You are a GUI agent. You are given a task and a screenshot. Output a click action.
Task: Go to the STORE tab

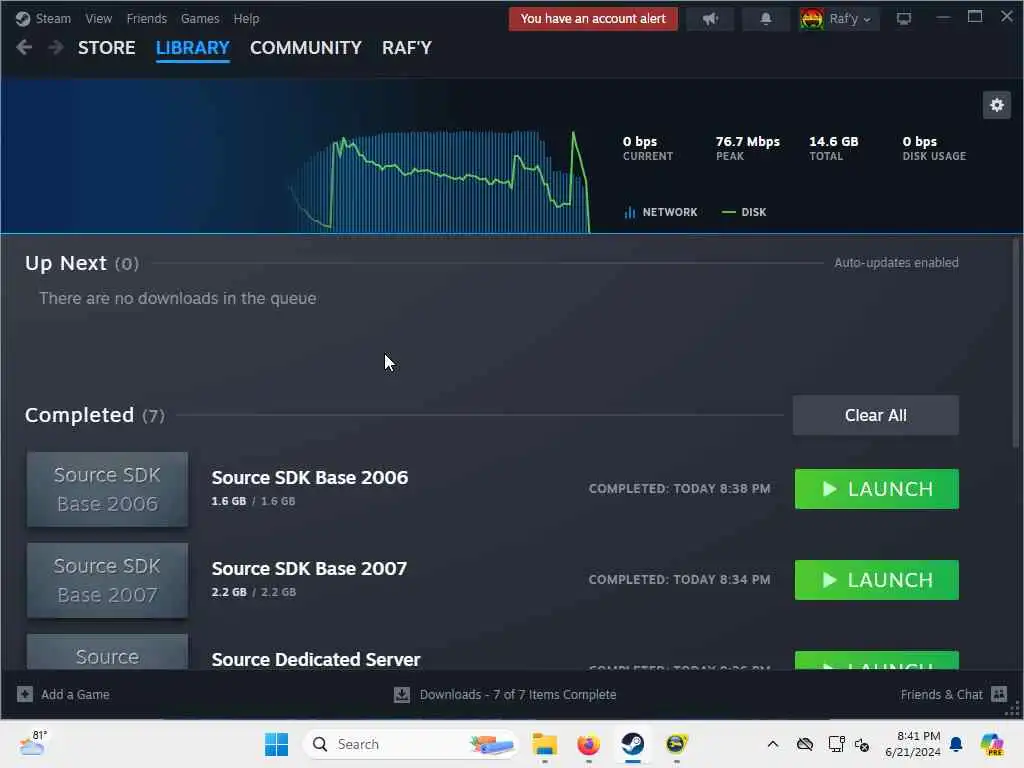point(106,48)
